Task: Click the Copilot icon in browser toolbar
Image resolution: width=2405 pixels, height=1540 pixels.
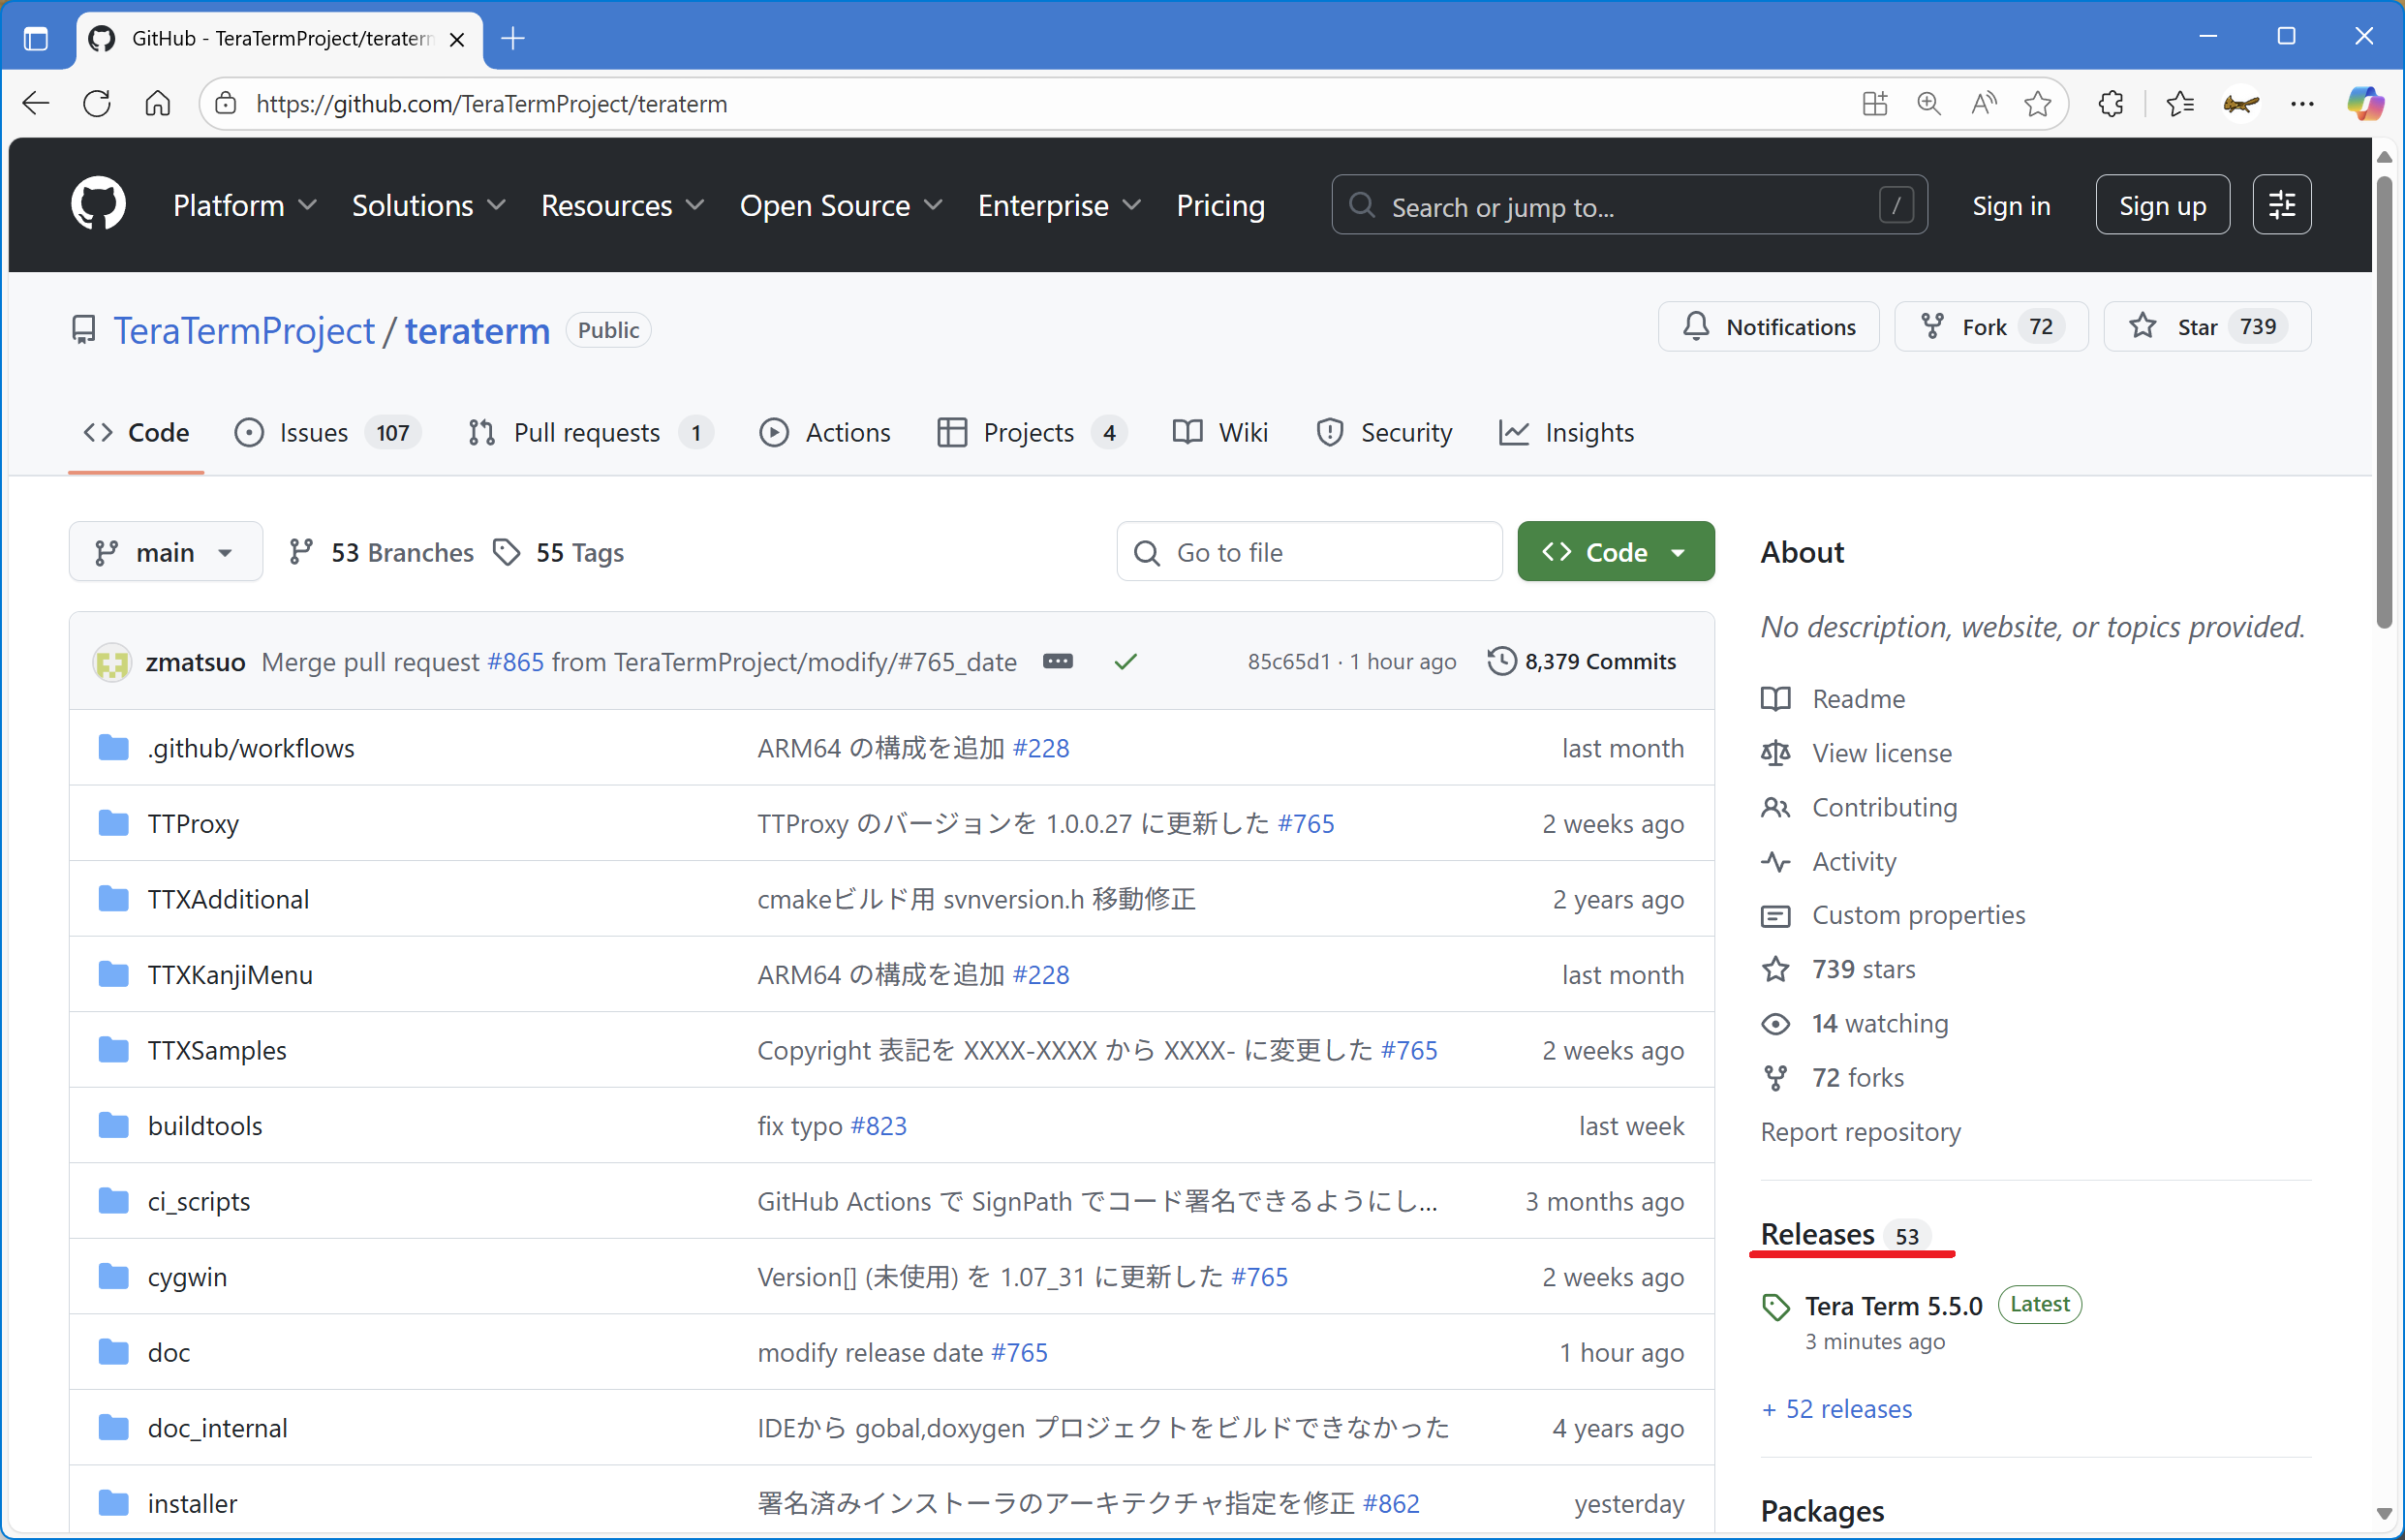Action: pos(2365,103)
